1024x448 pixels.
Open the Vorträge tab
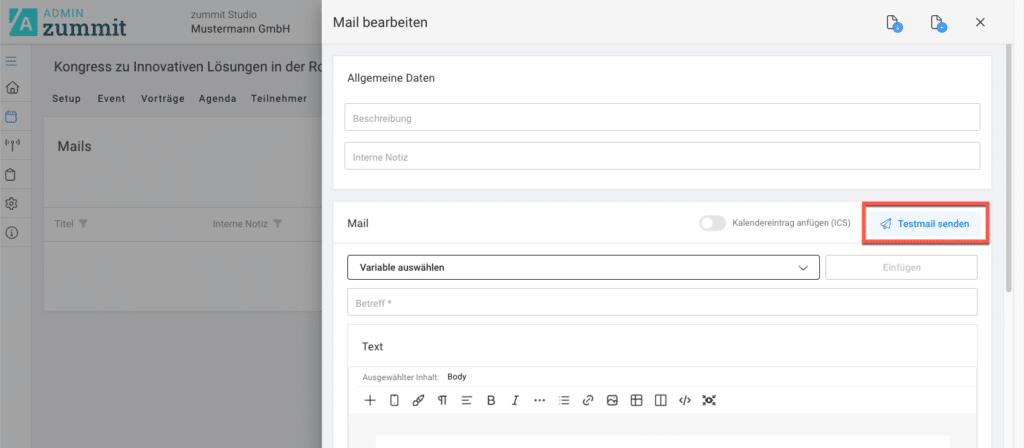[x=161, y=99]
